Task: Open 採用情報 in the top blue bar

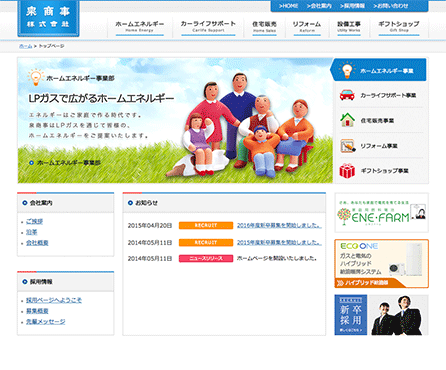Action: coord(352,6)
